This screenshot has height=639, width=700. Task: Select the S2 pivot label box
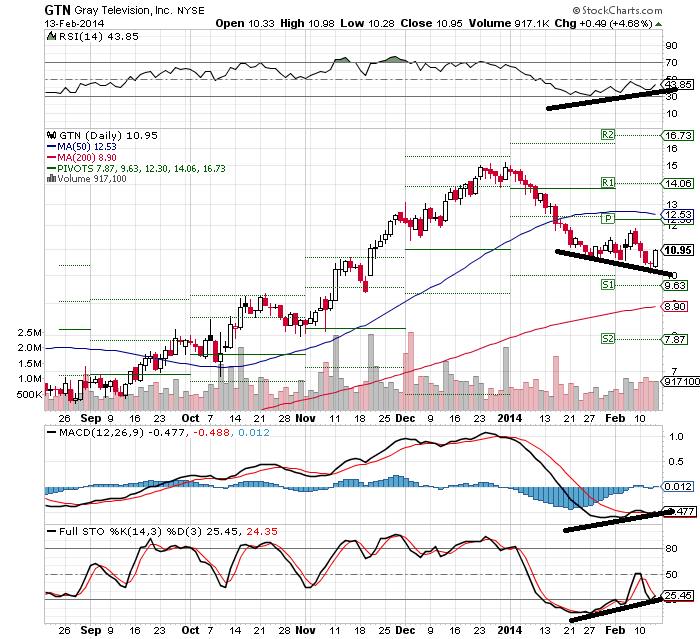(x=608, y=338)
